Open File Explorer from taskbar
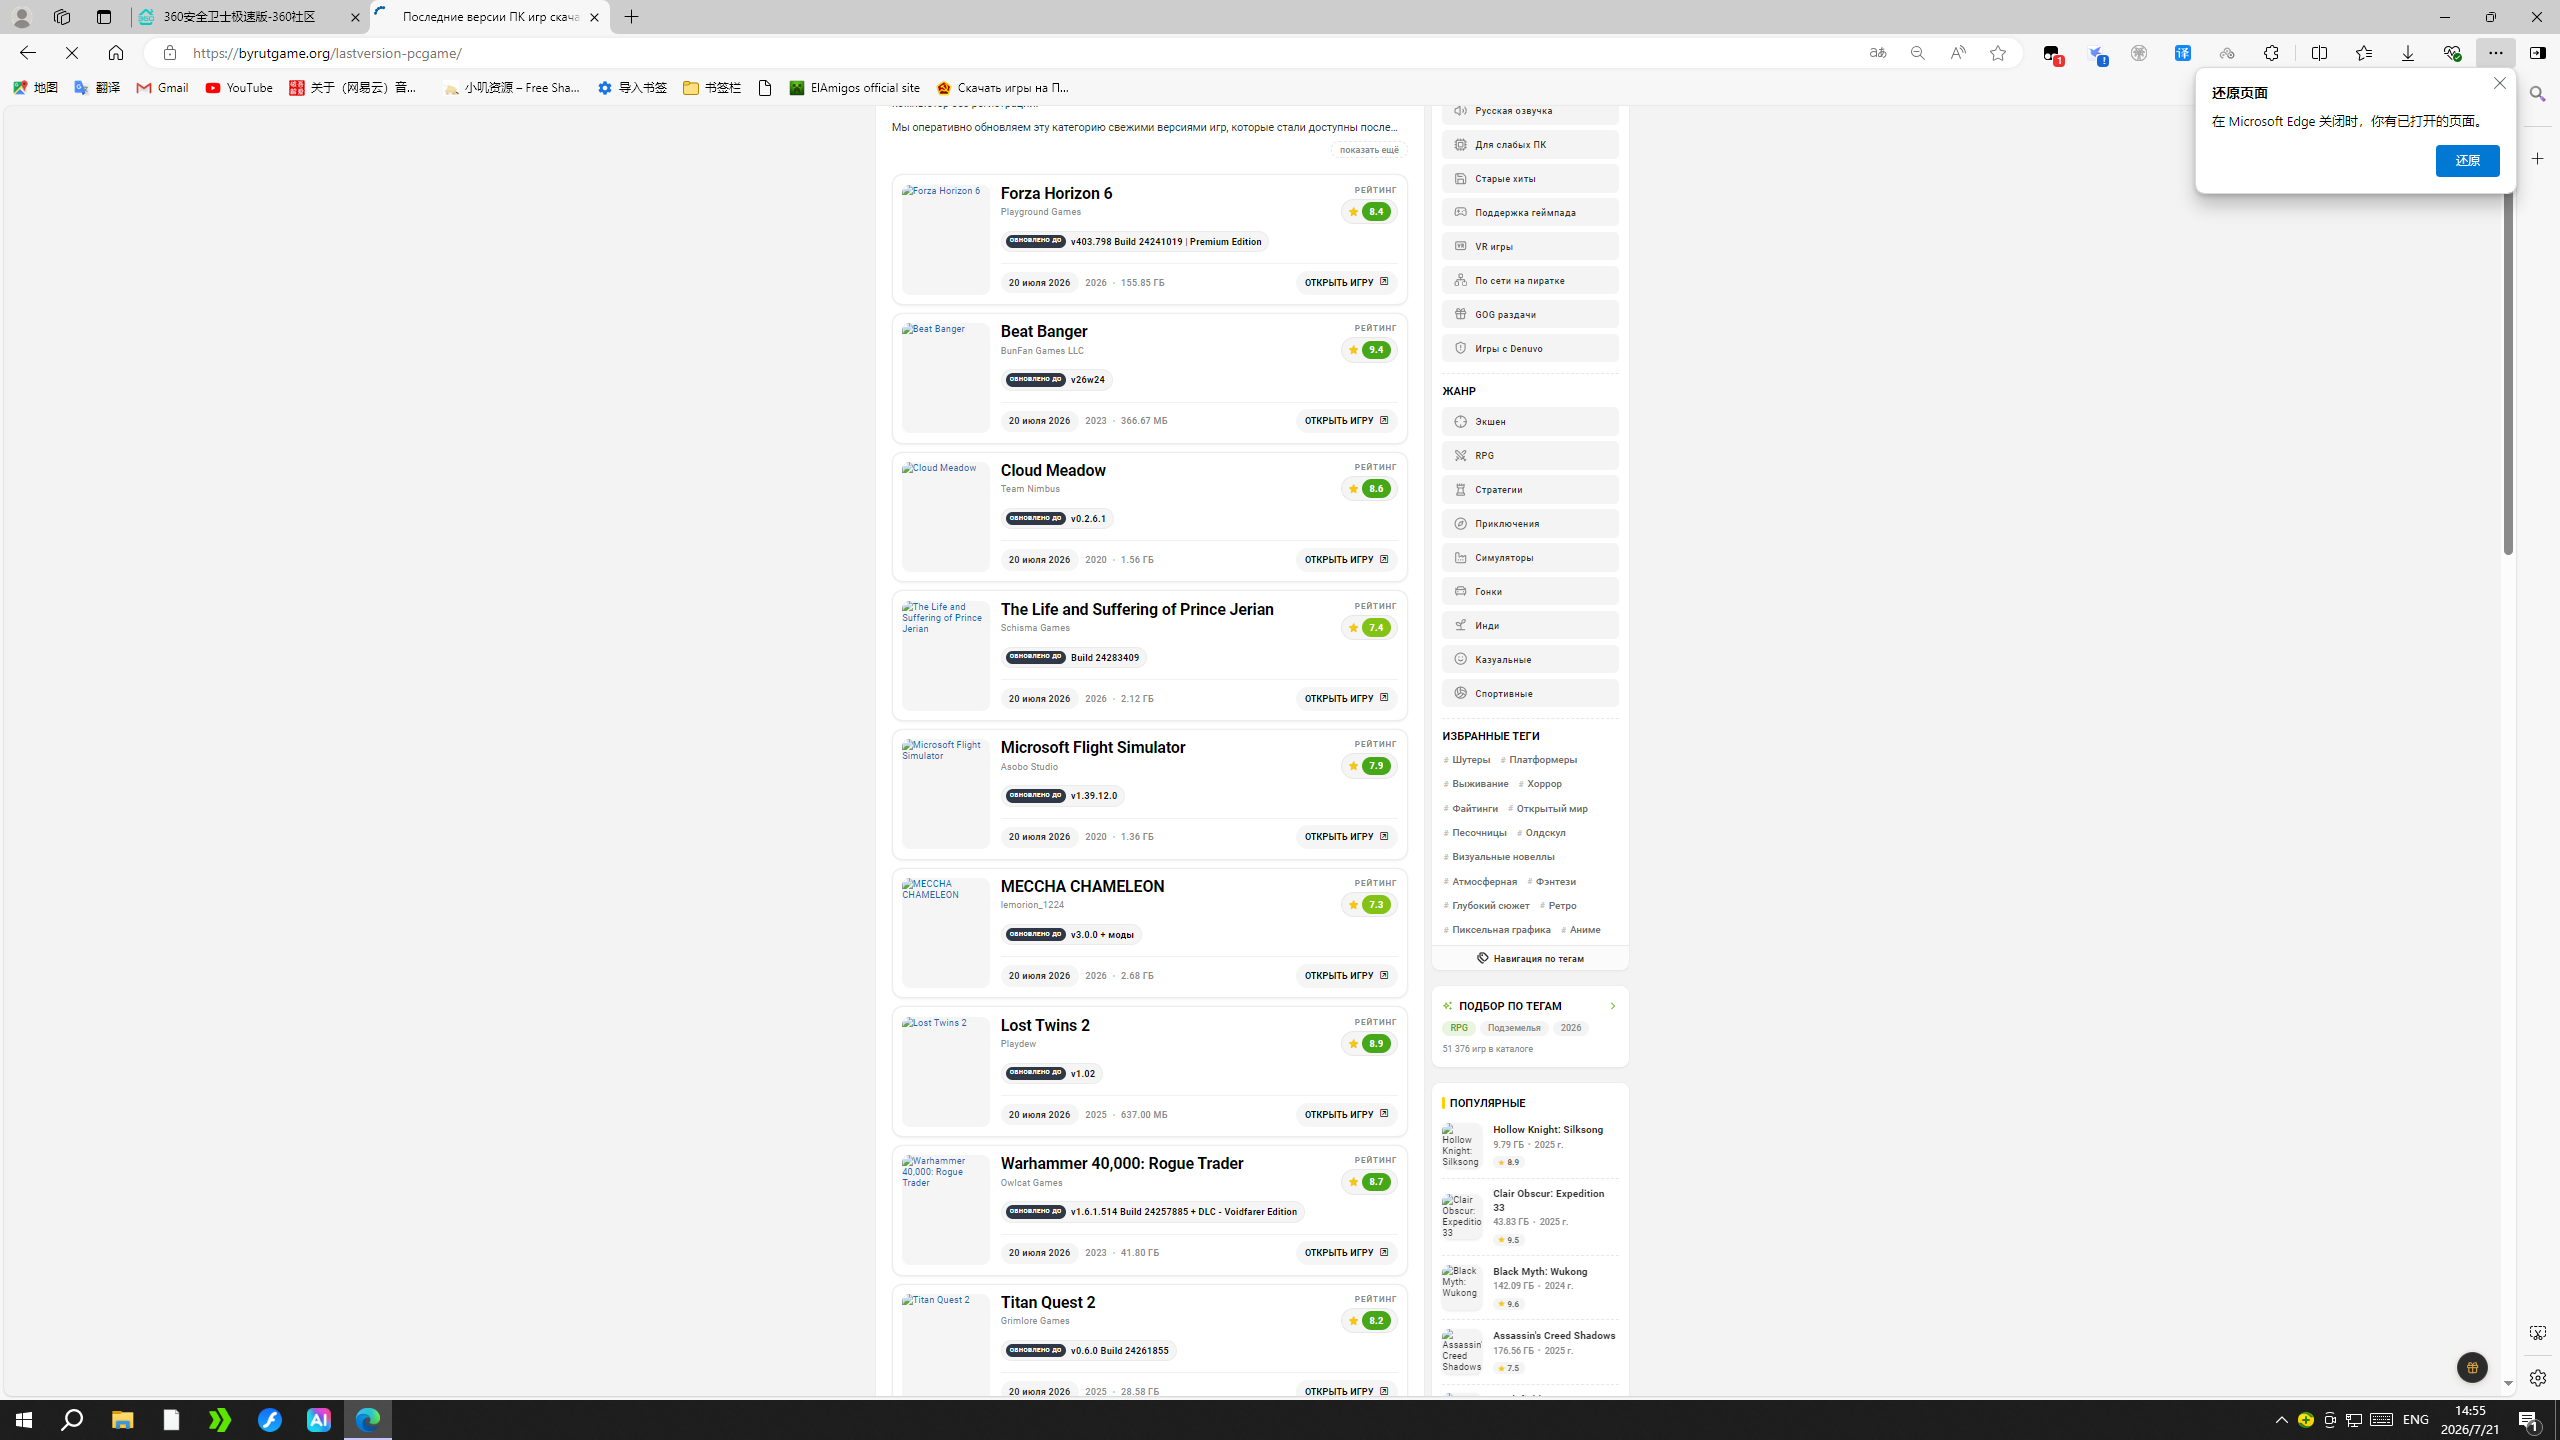This screenshot has width=2560, height=1440. (x=122, y=1419)
